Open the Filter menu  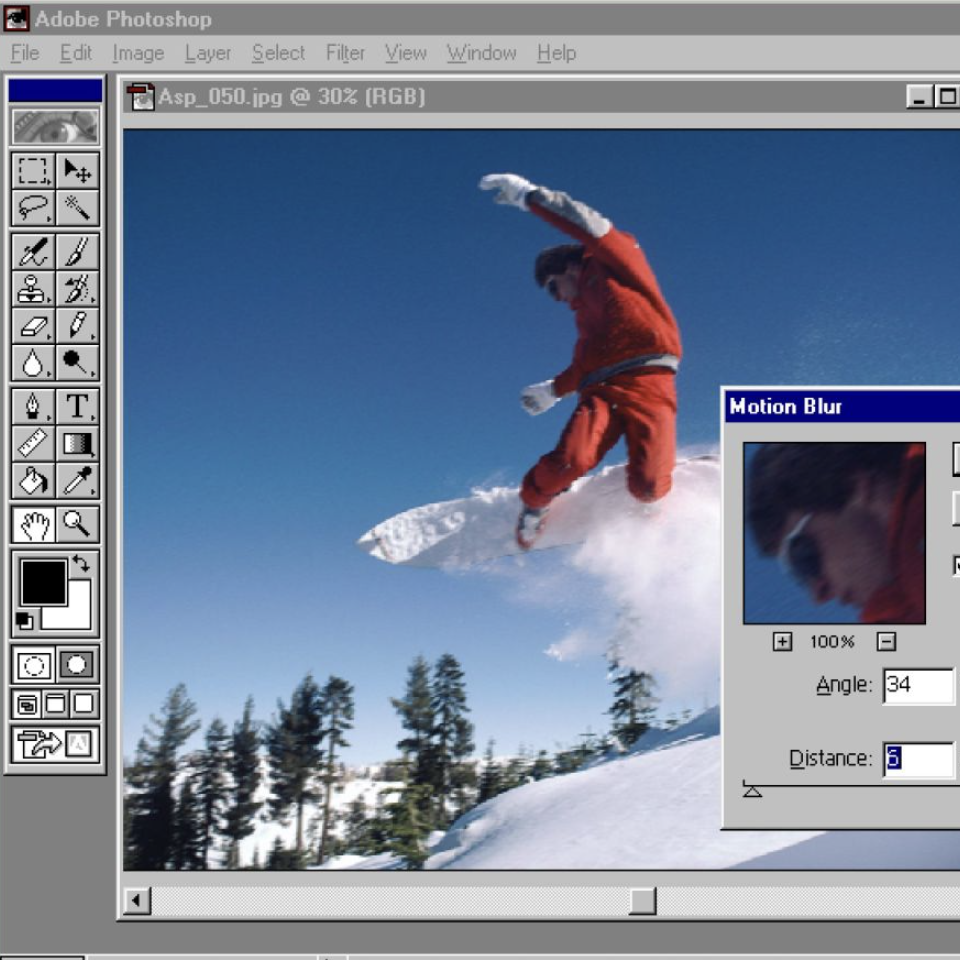(345, 53)
